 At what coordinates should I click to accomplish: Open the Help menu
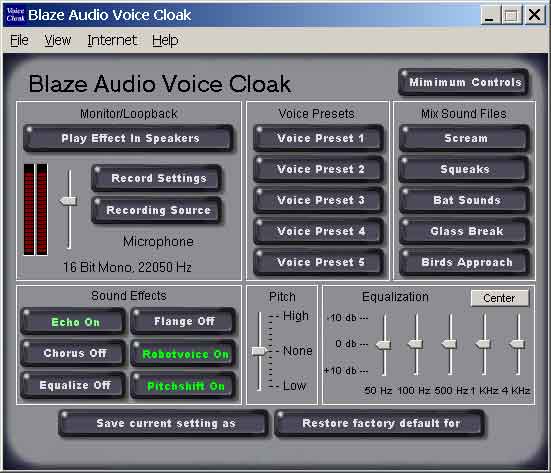pos(165,40)
